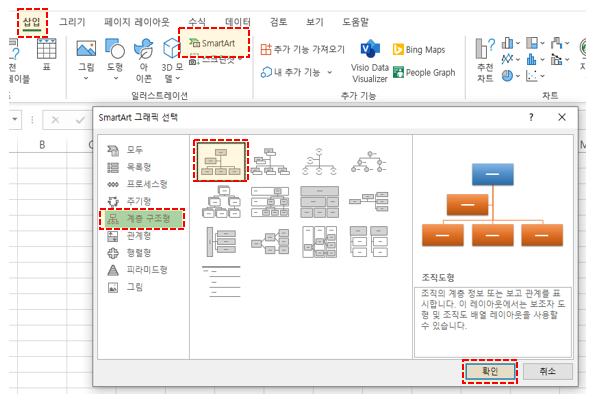The height and width of the screenshot is (398, 596).
Task: Click the Bing Maps add-in
Action: pos(419,49)
